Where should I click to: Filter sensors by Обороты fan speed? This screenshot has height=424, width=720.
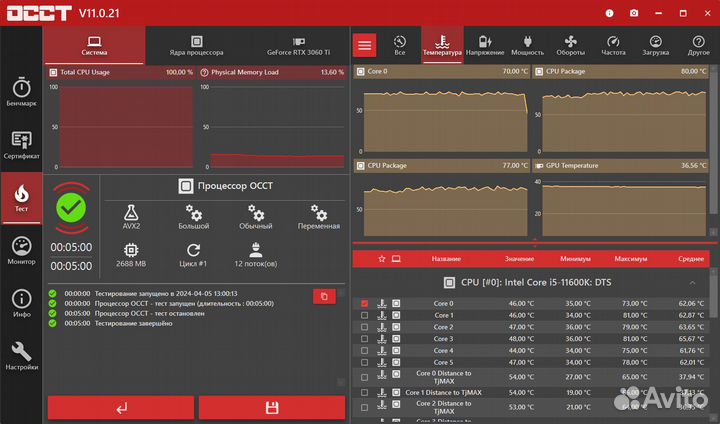(x=570, y=45)
